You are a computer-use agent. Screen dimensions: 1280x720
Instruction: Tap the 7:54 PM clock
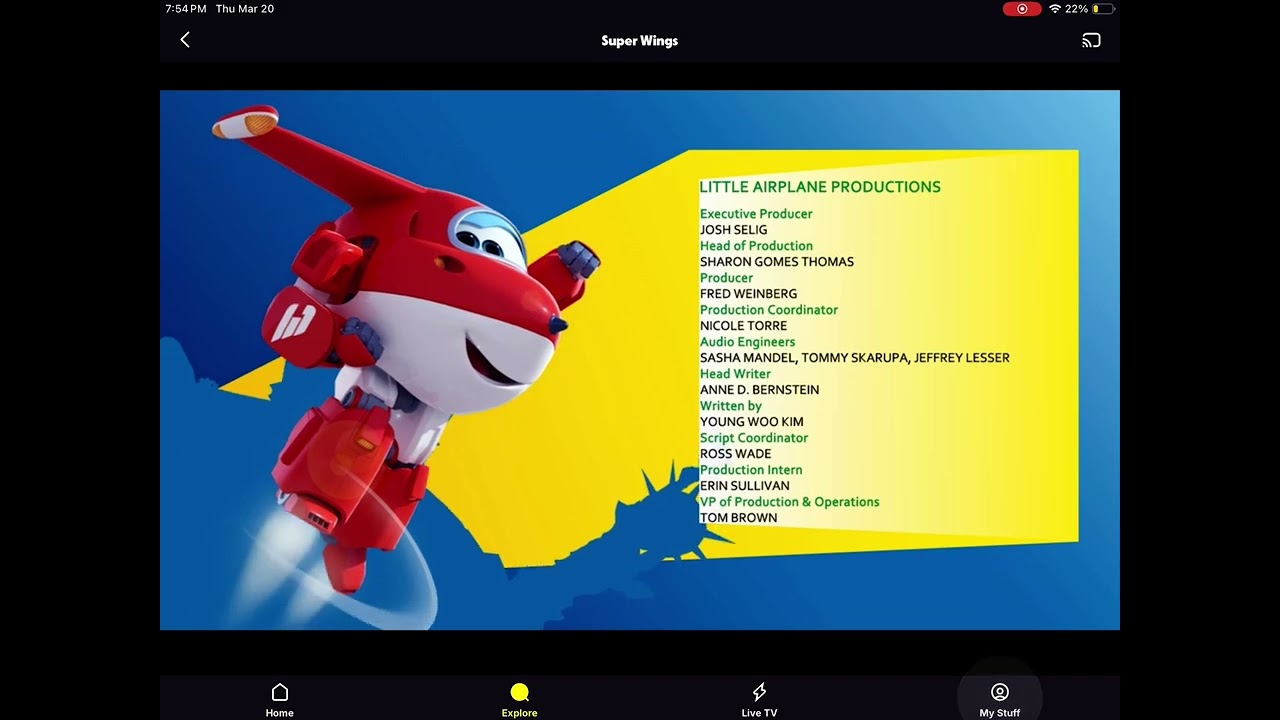point(186,9)
